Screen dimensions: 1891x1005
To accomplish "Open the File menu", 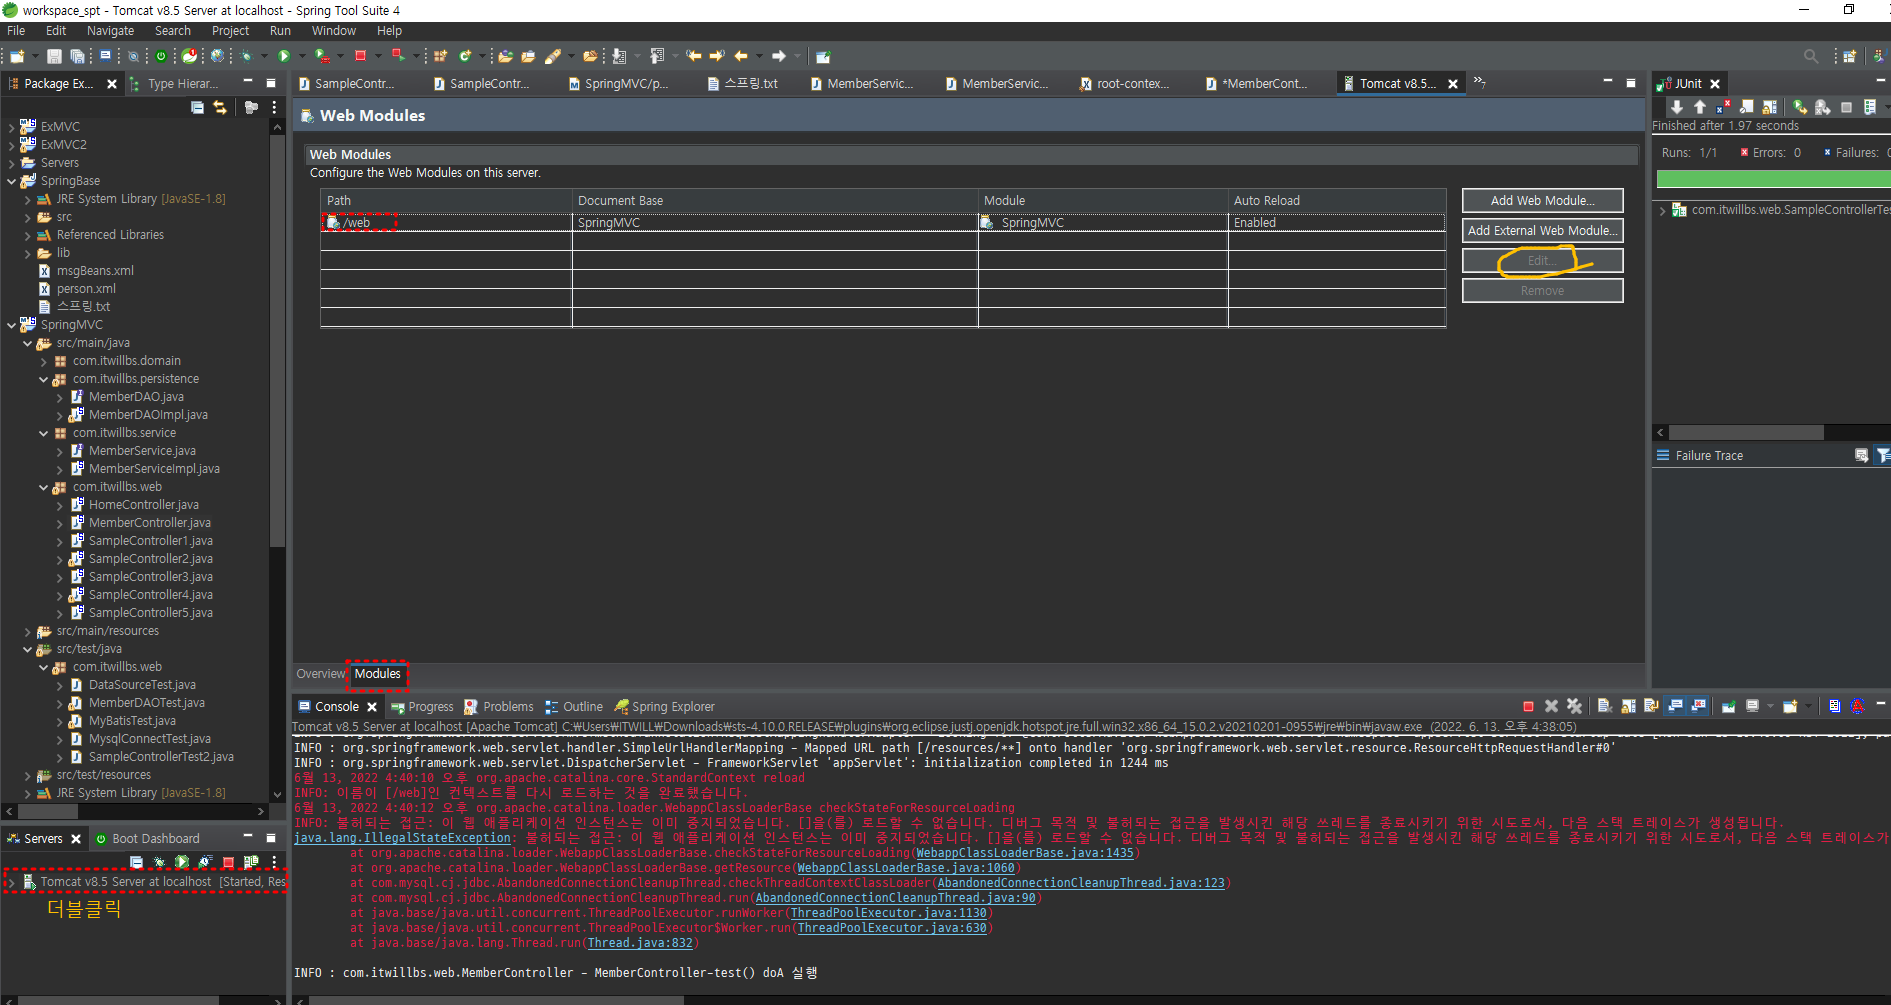I will pyautogui.click(x=16, y=31).
